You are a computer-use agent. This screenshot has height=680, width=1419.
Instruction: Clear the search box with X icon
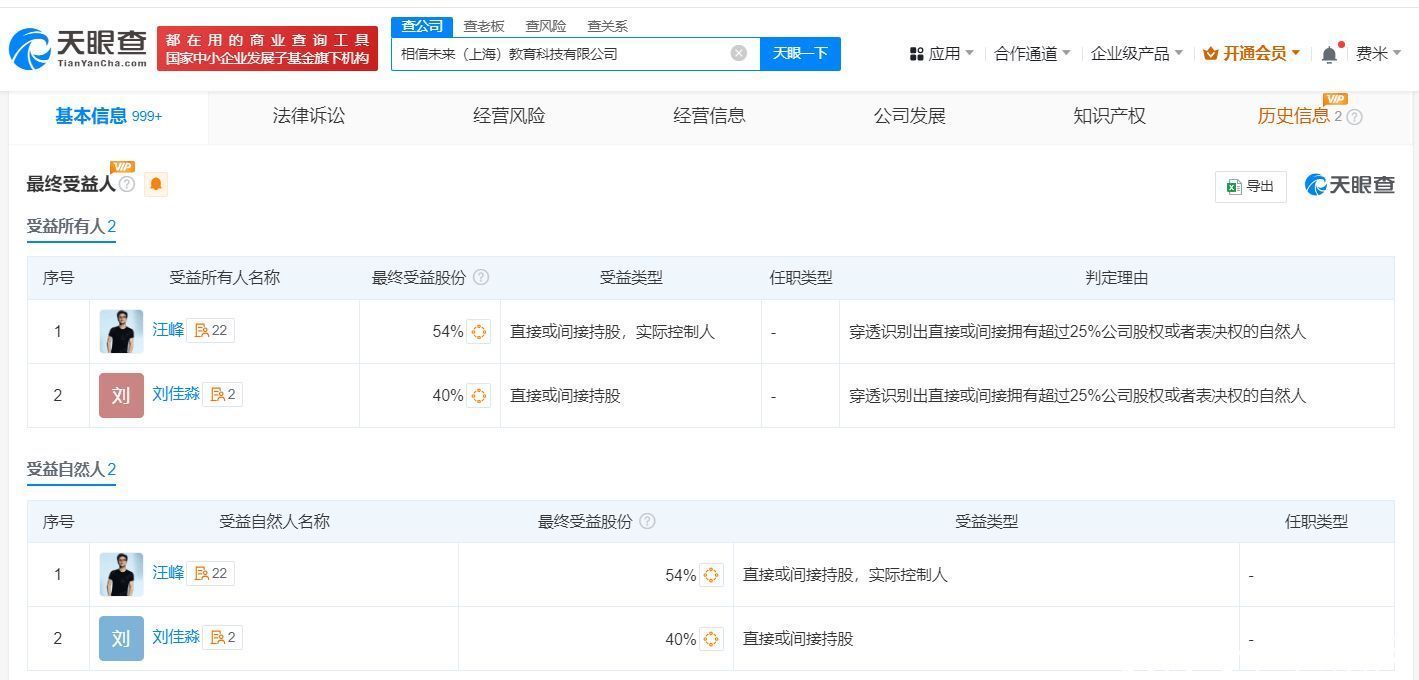[x=738, y=53]
